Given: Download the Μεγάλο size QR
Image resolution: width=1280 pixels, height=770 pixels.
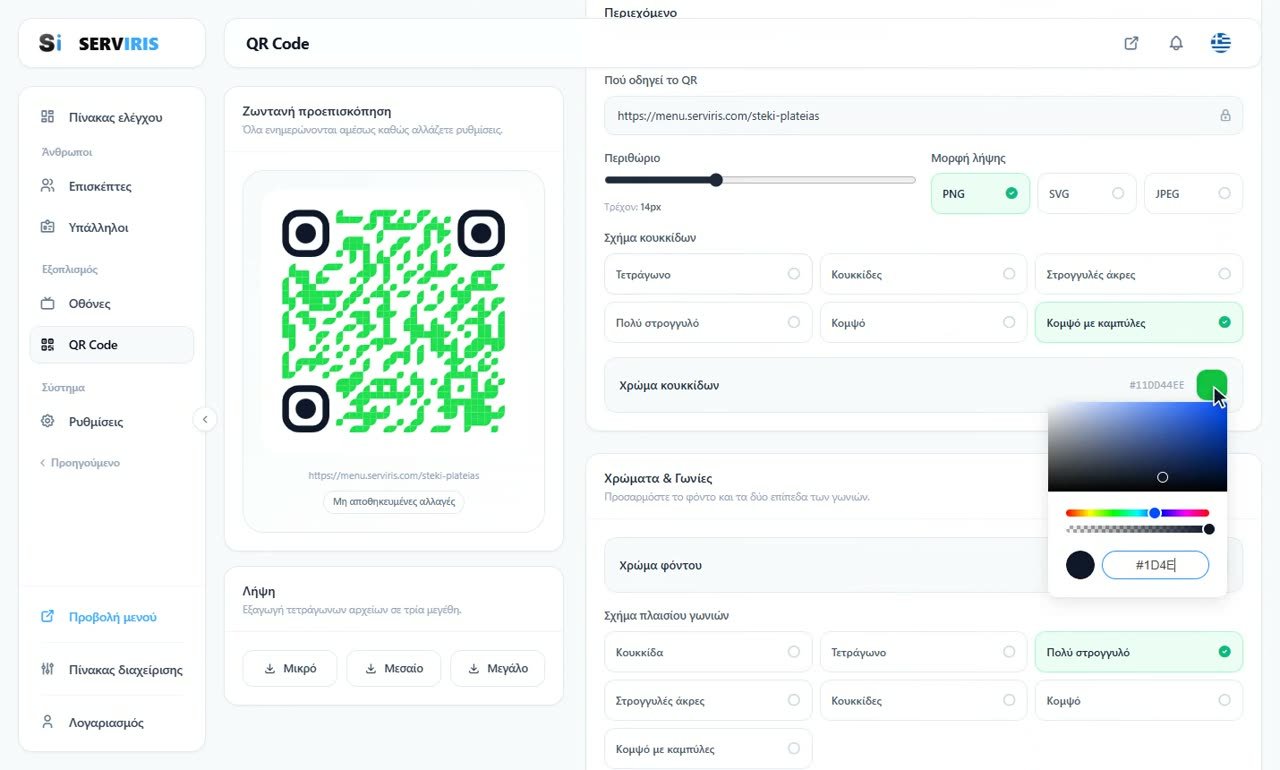Looking at the screenshot, I should (497, 668).
